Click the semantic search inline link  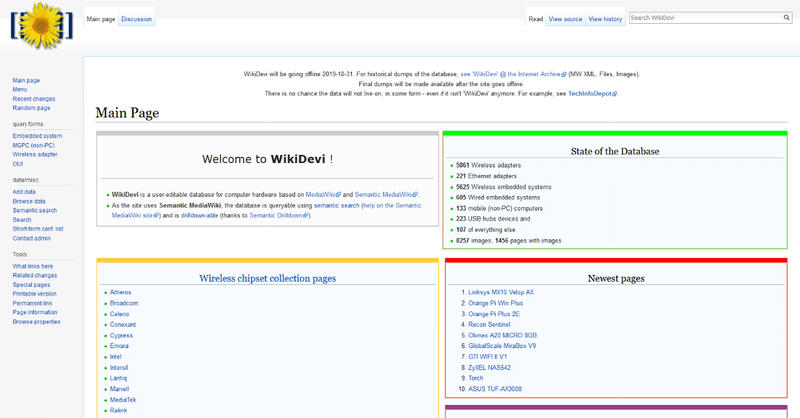336,206
